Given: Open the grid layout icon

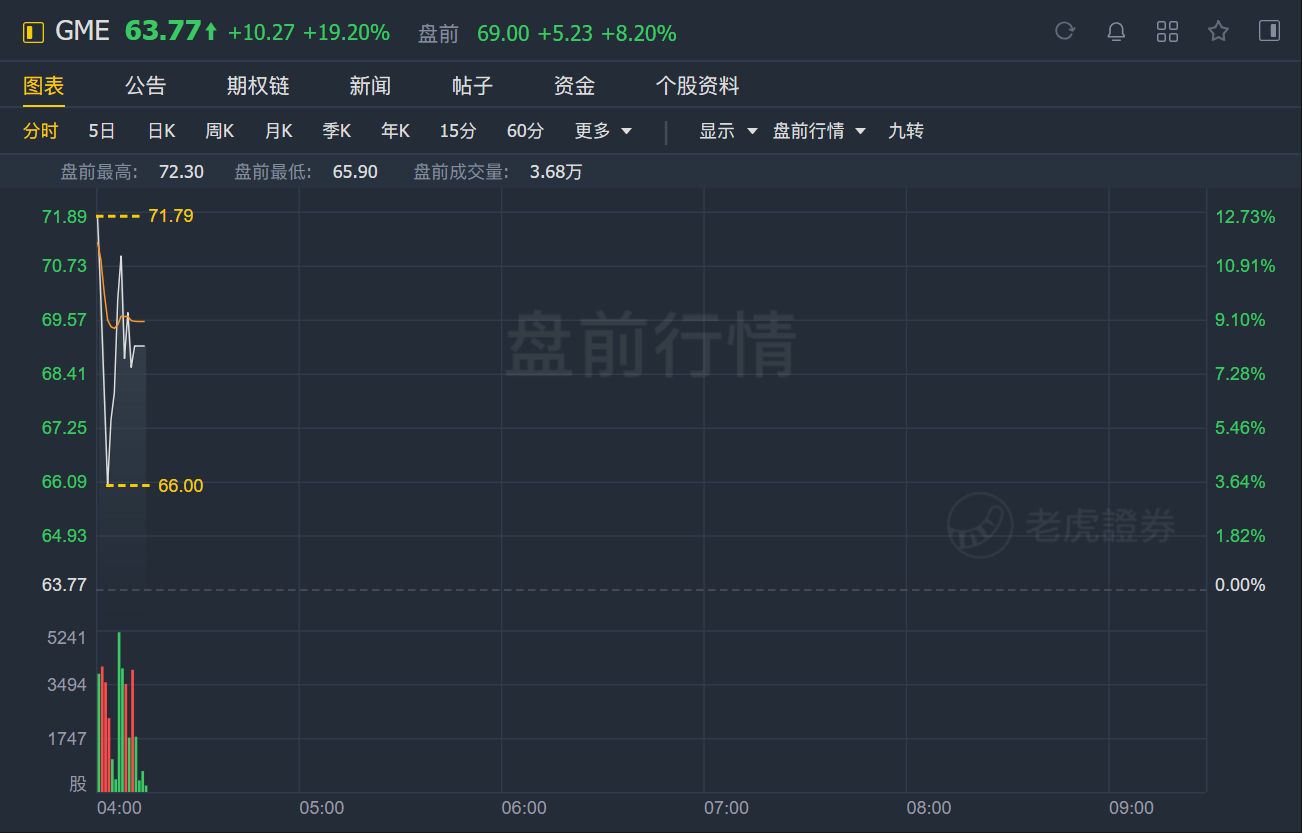Looking at the screenshot, I should [x=1167, y=31].
